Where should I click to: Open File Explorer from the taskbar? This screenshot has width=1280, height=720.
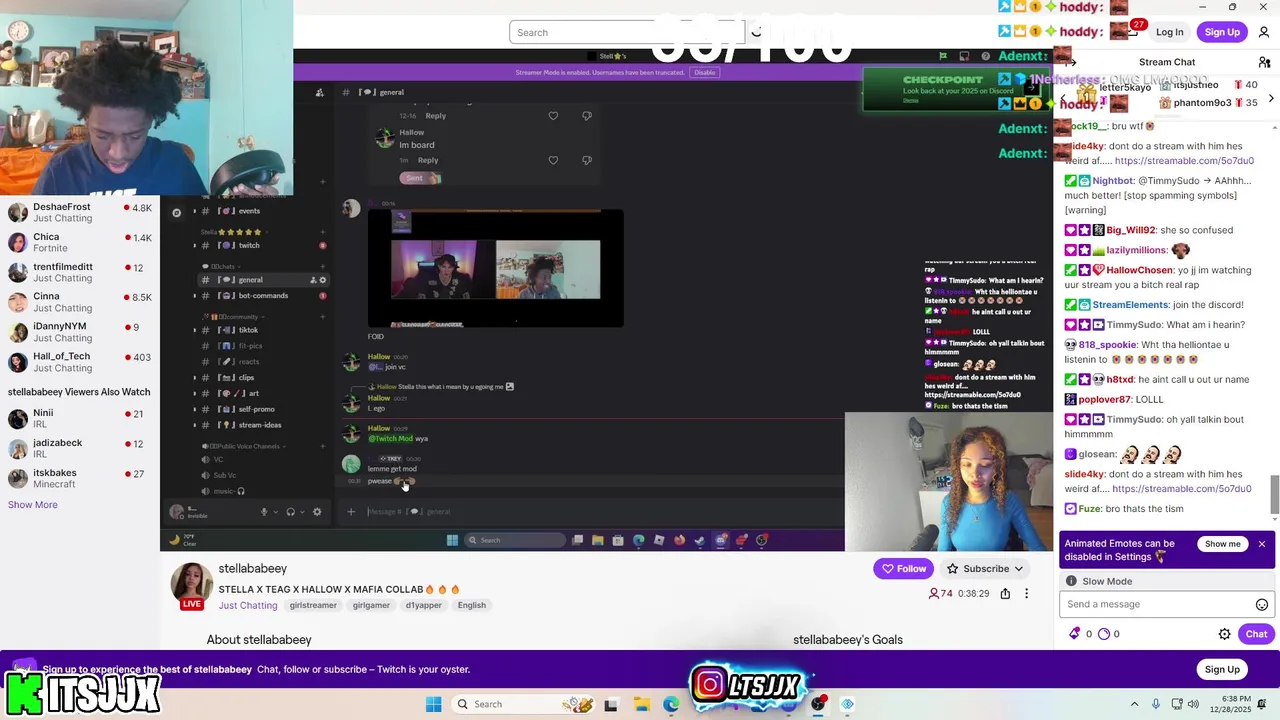(x=641, y=704)
